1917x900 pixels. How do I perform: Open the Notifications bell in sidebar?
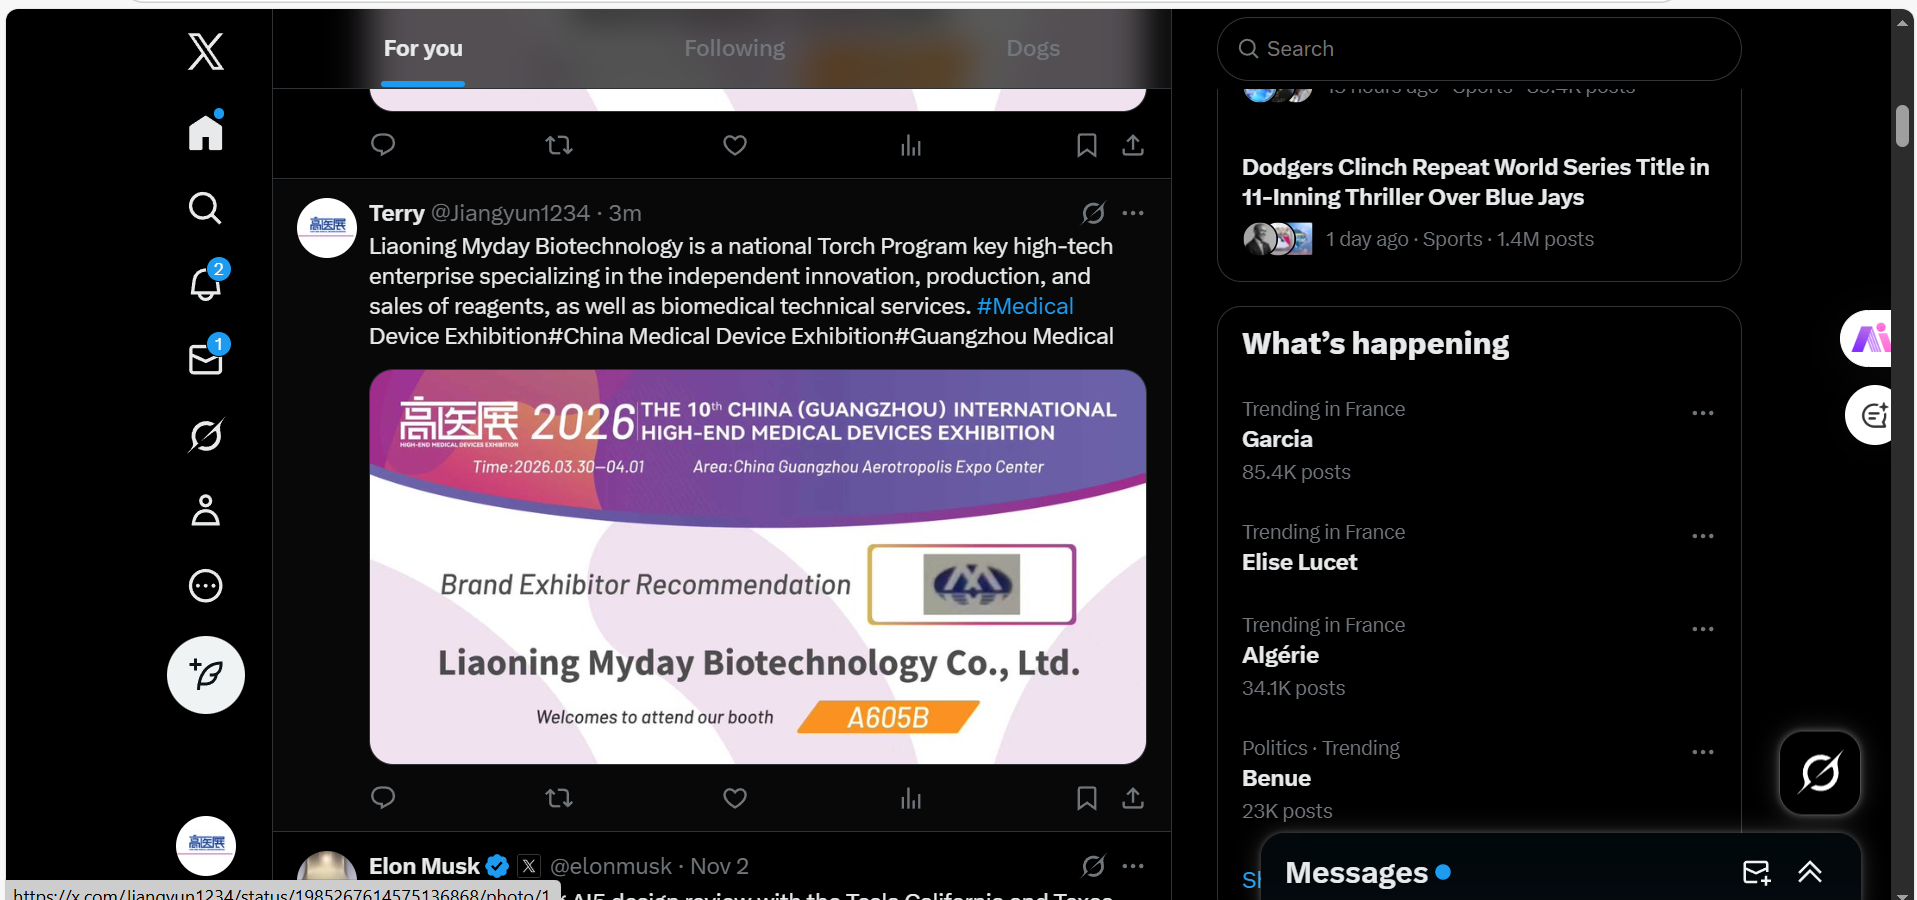206,284
